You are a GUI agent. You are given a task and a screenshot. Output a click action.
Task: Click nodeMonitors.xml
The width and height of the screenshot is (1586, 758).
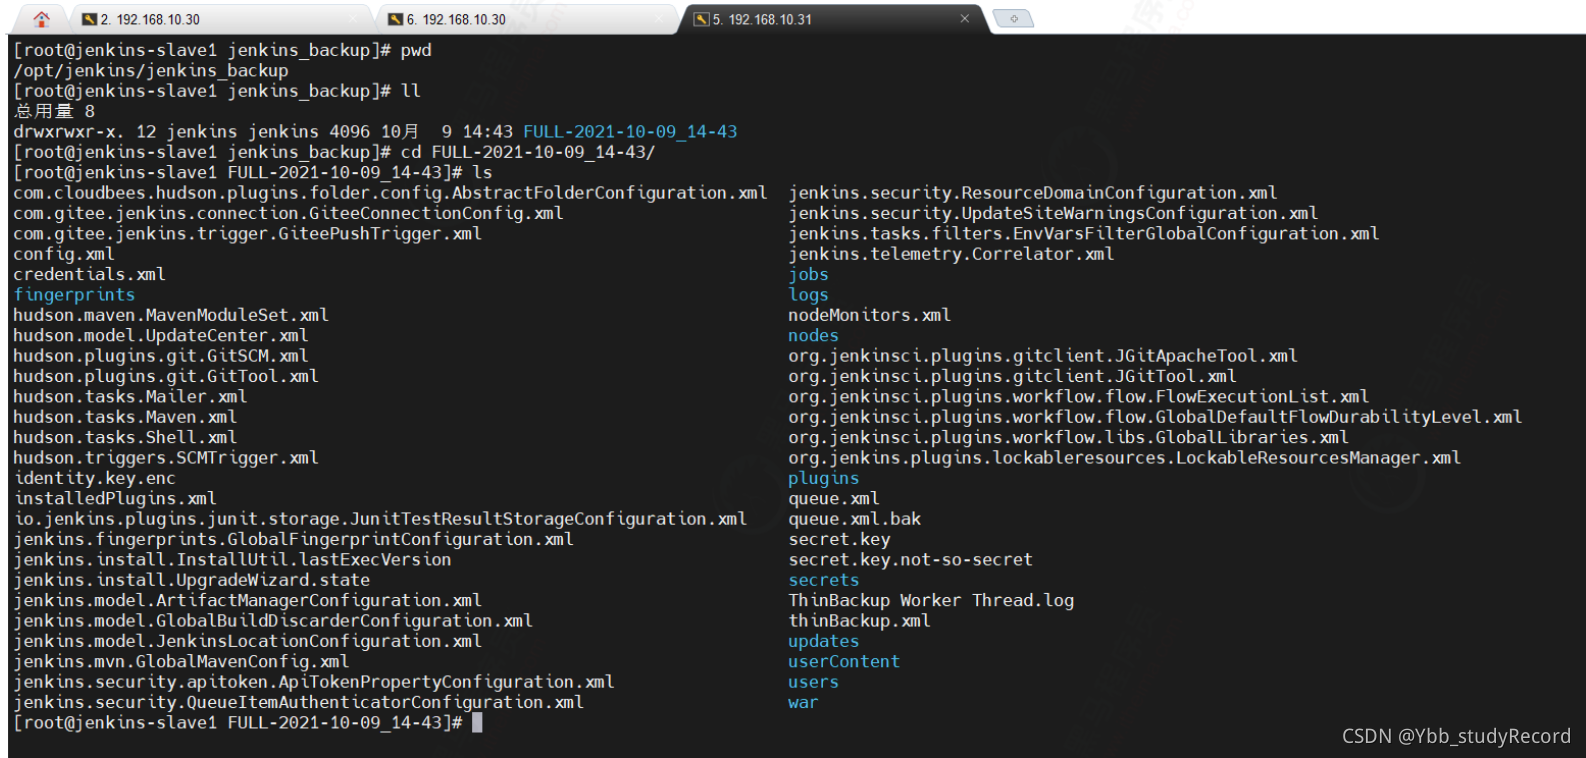869,315
